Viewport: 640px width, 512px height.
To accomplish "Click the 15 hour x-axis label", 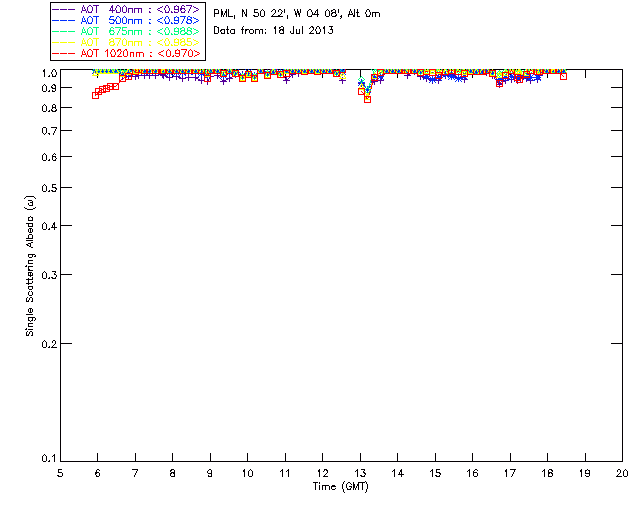I will (435, 473).
